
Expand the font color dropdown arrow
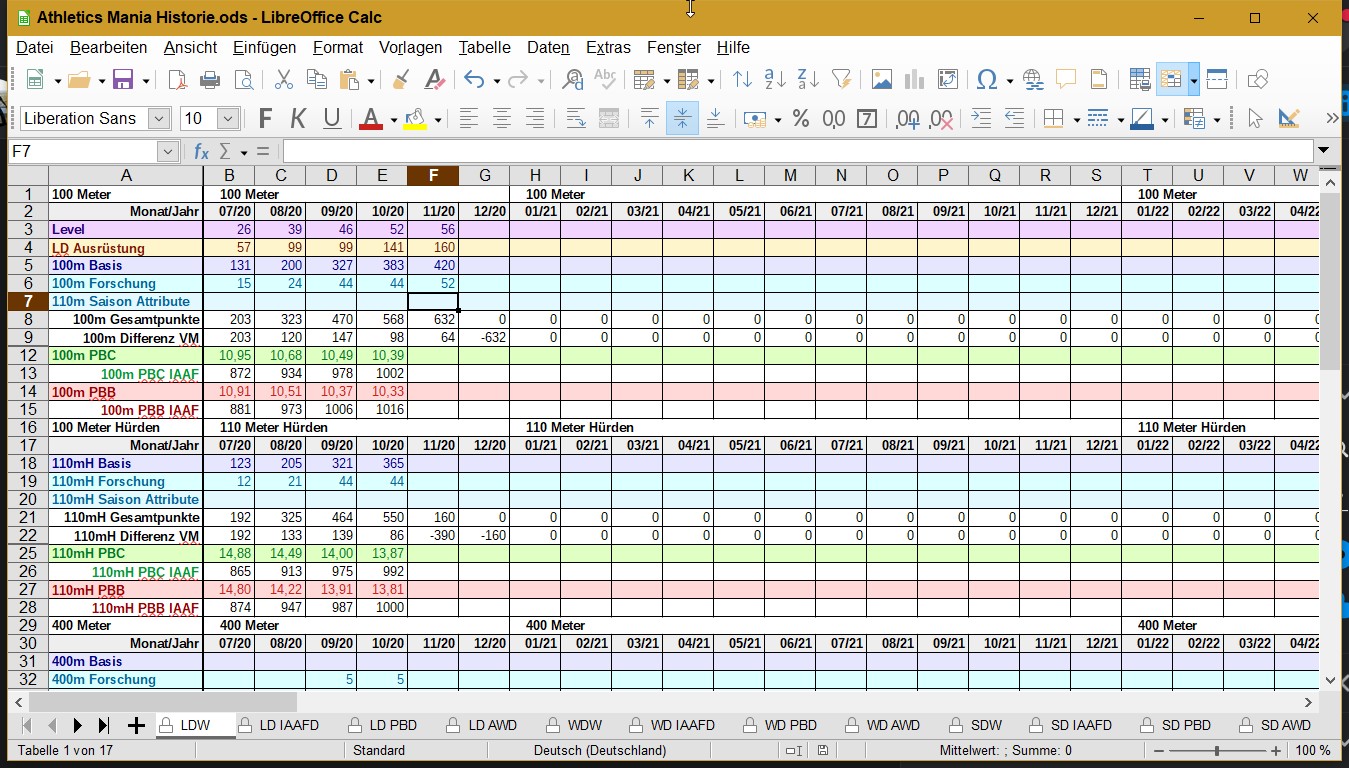click(393, 120)
